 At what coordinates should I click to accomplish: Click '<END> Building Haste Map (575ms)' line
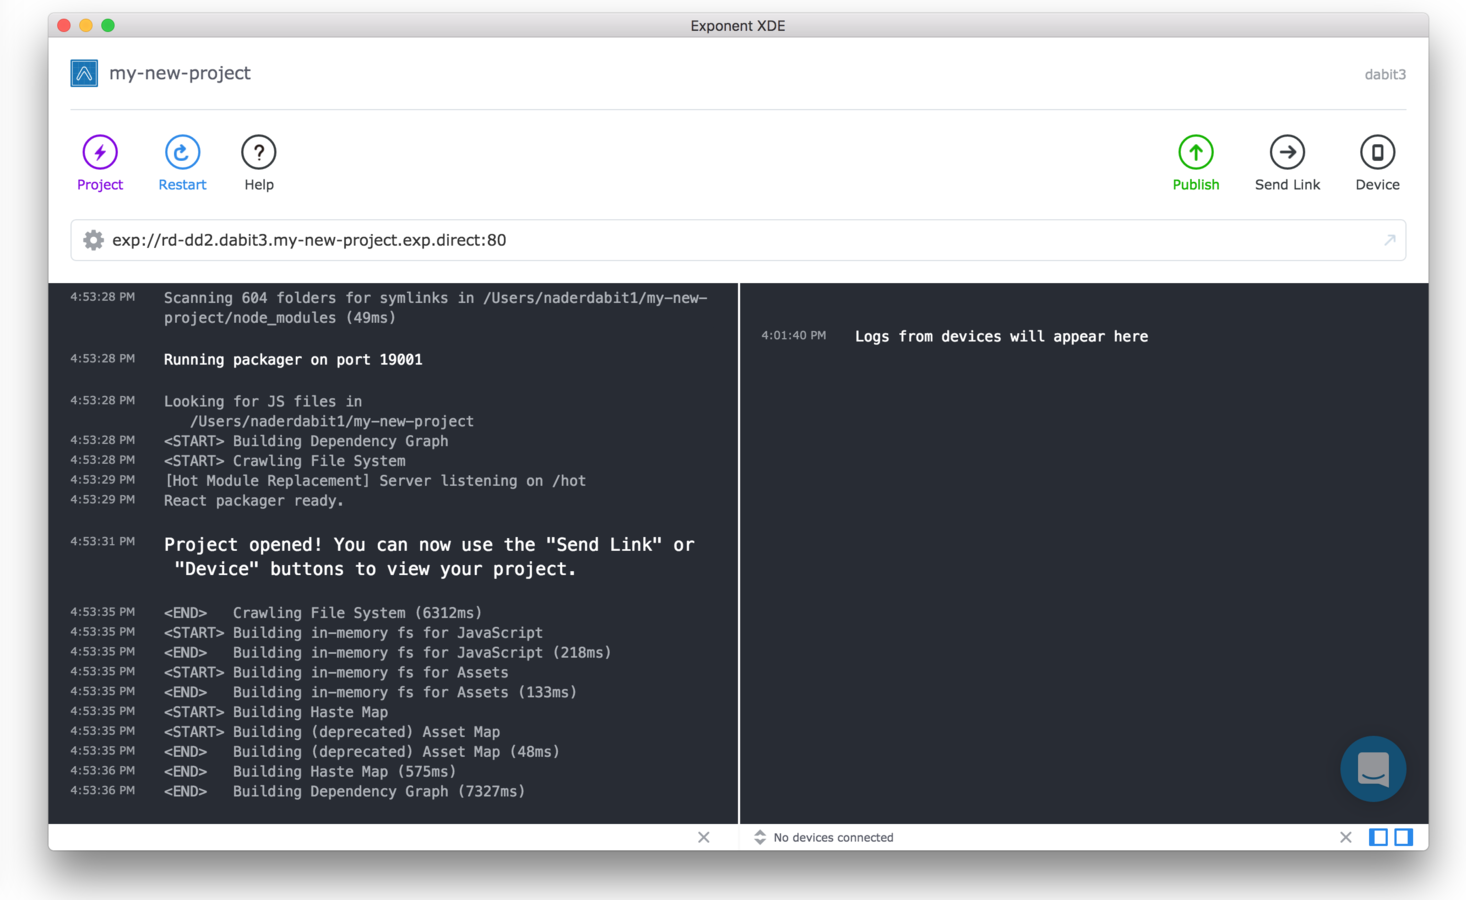click(x=310, y=771)
